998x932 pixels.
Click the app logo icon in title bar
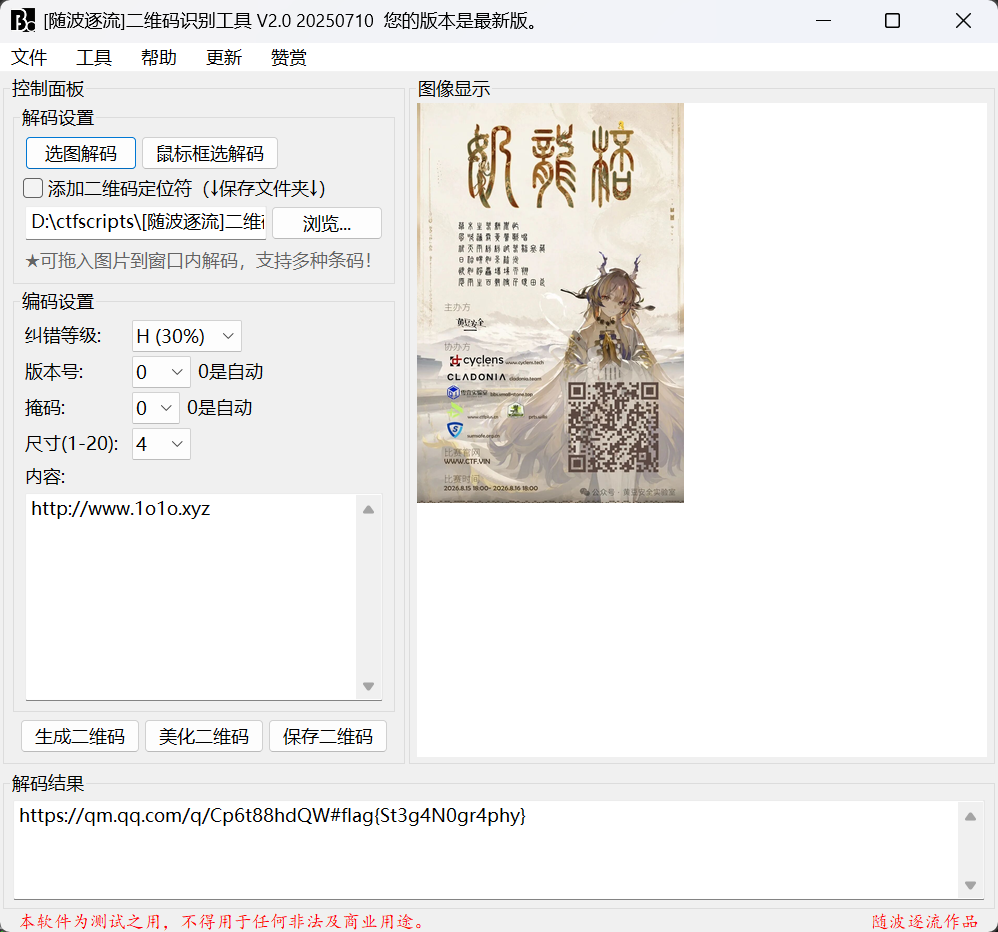pos(23,21)
